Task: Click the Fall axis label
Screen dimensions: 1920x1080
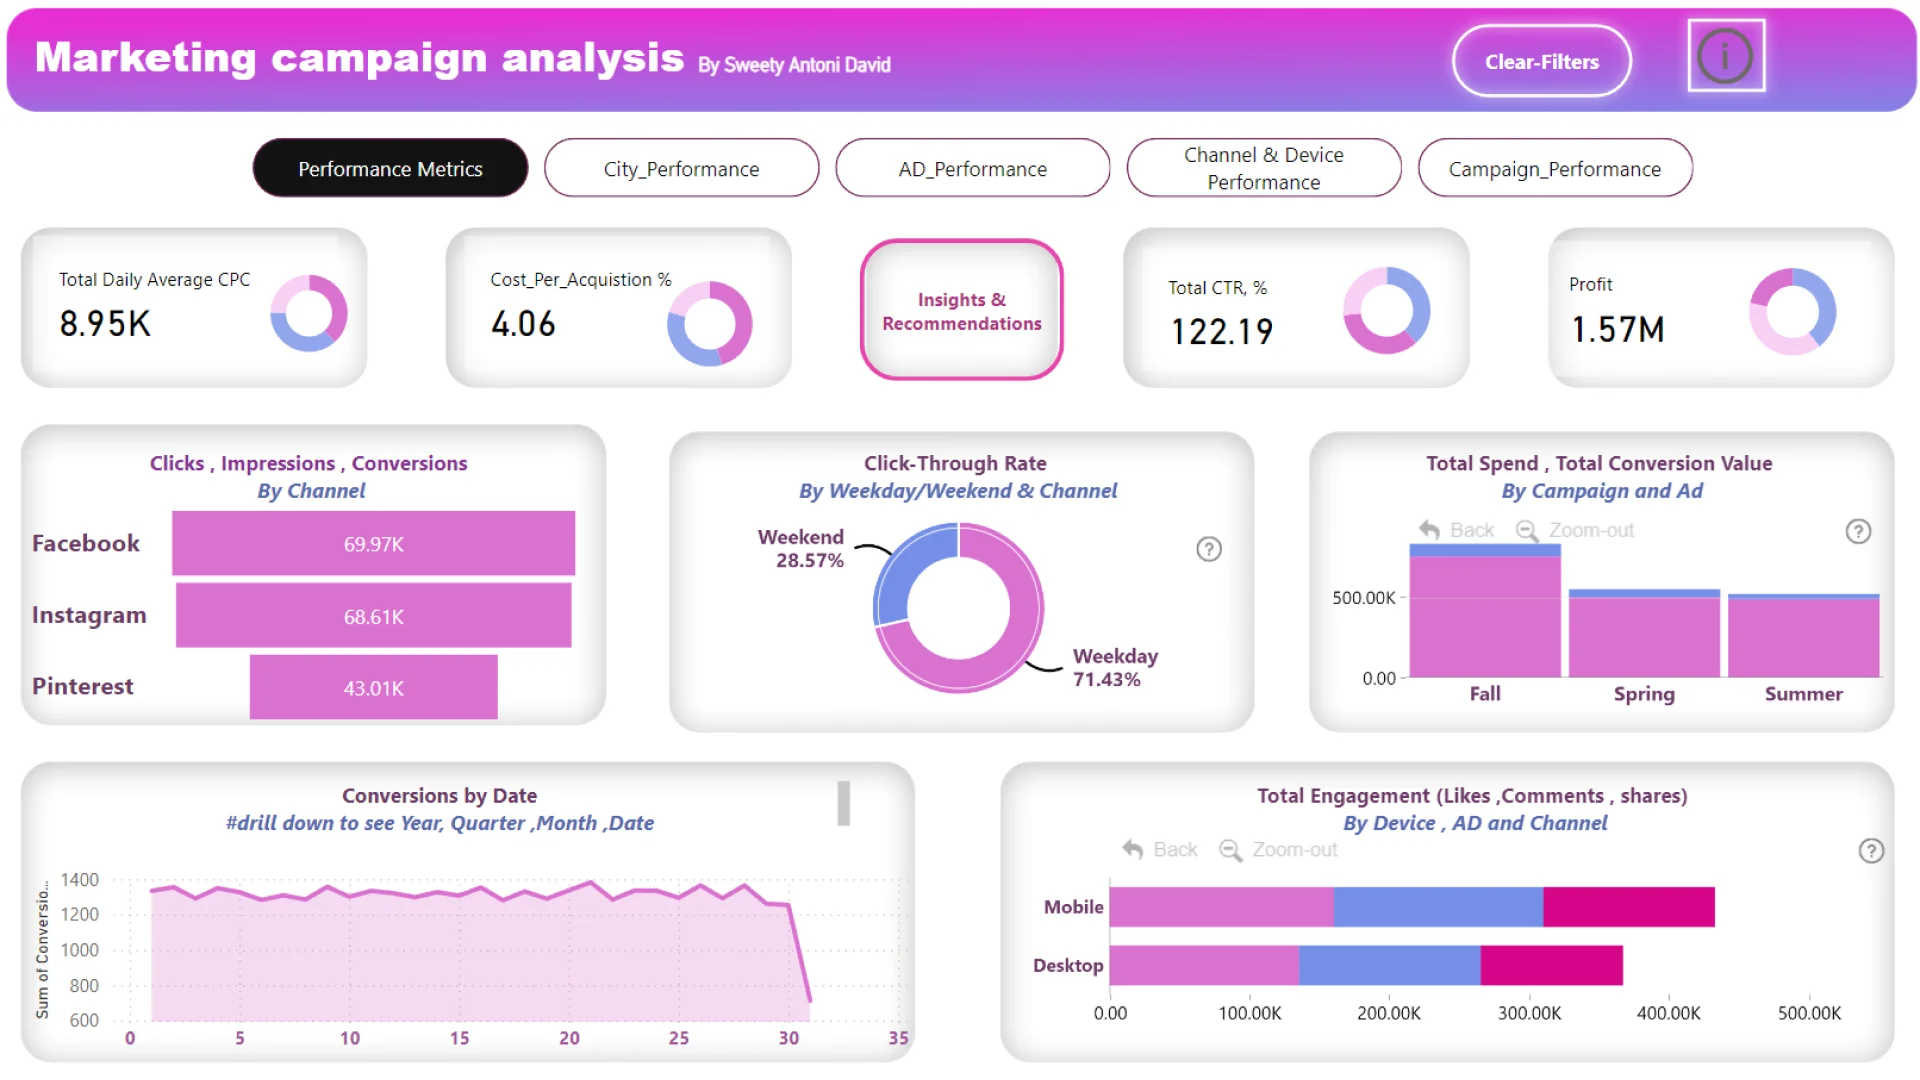Action: [x=1485, y=693]
